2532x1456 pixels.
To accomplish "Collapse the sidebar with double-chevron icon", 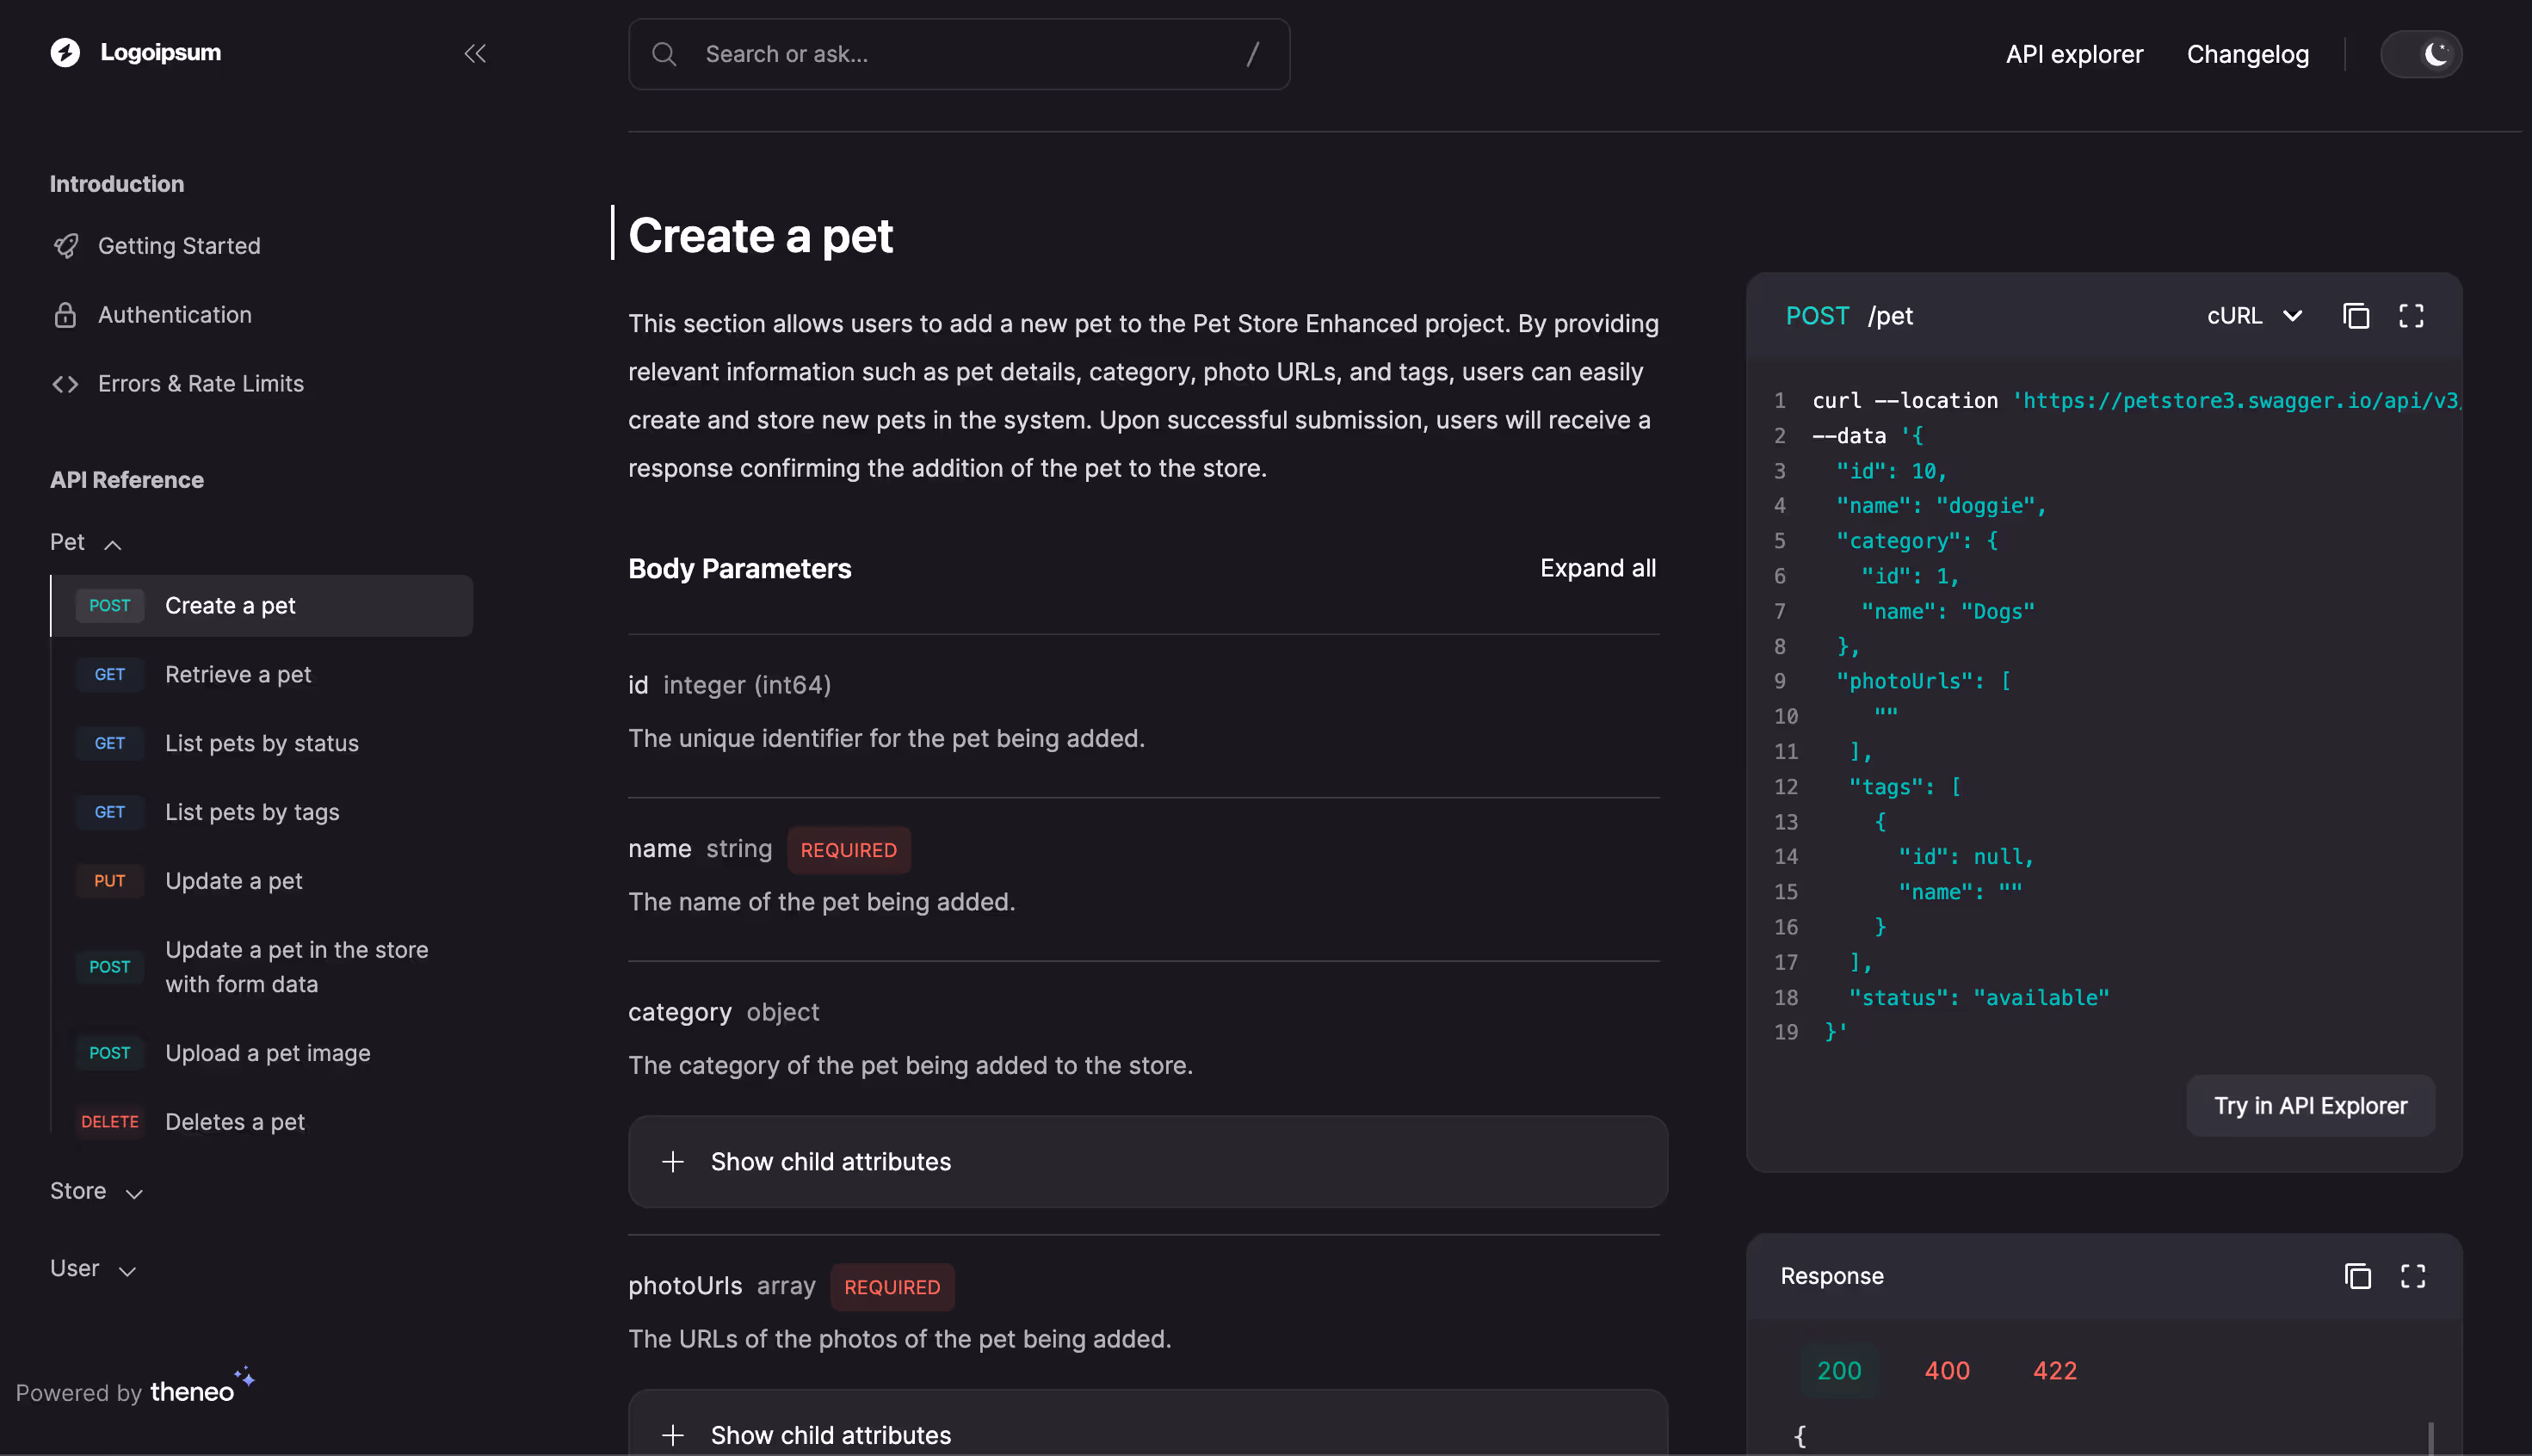I will pyautogui.click(x=475, y=54).
